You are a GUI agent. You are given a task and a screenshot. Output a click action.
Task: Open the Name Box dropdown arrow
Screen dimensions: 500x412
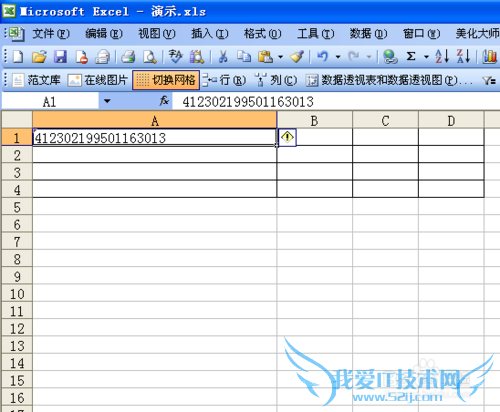[x=107, y=101]
